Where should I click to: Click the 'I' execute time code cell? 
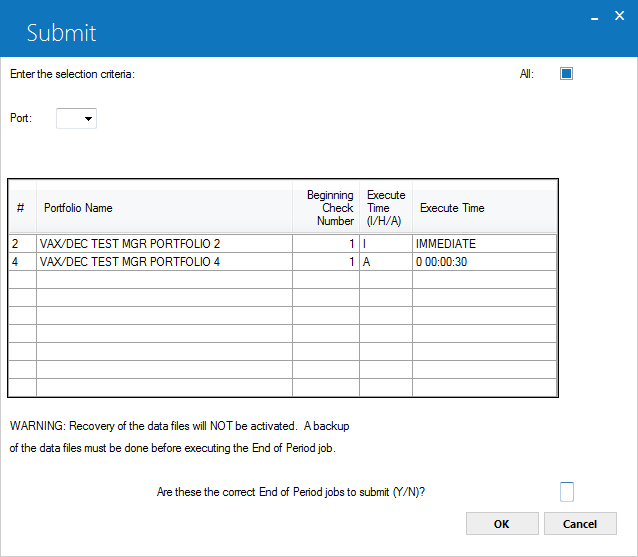(x=386, y=244)
